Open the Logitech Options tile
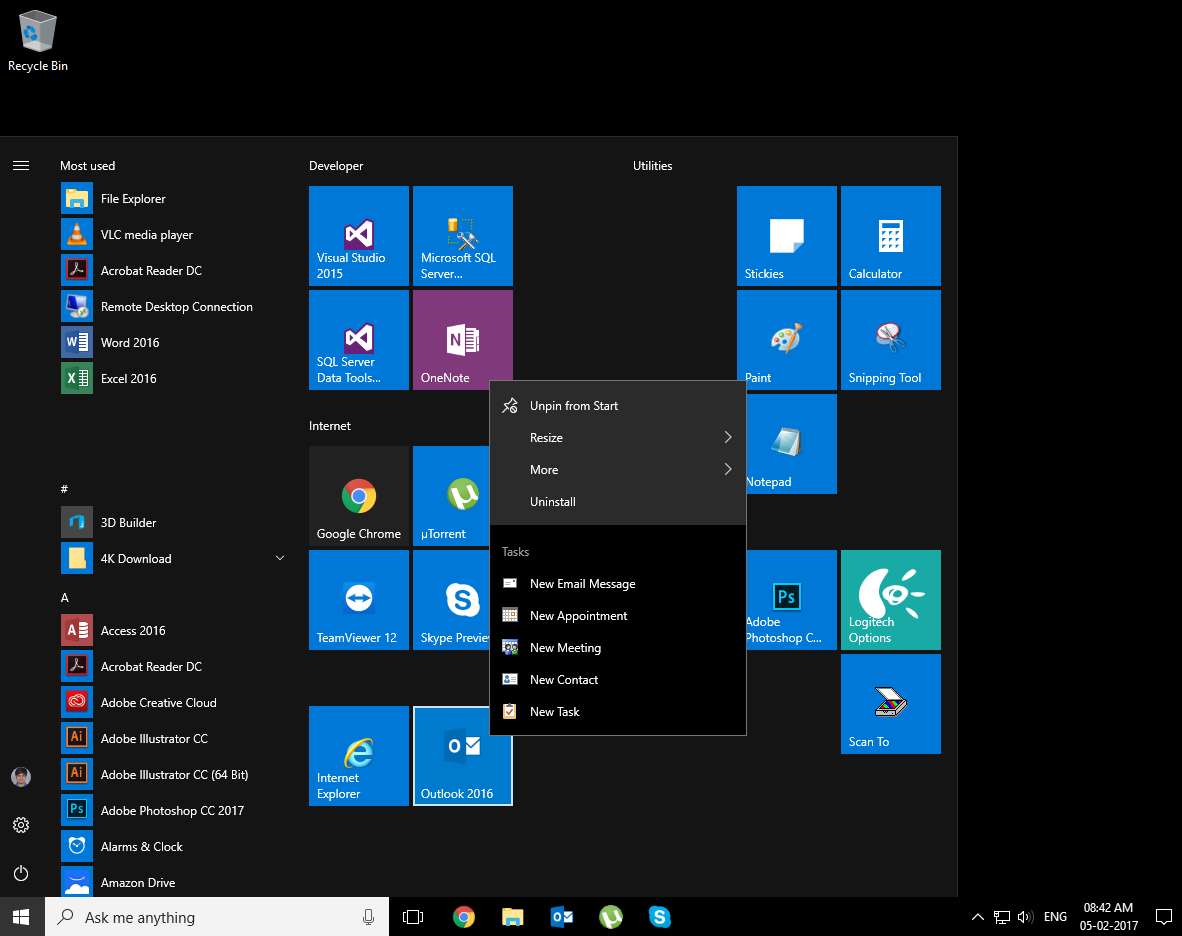The image size is (1182, 936). click(x=891, y=600)
